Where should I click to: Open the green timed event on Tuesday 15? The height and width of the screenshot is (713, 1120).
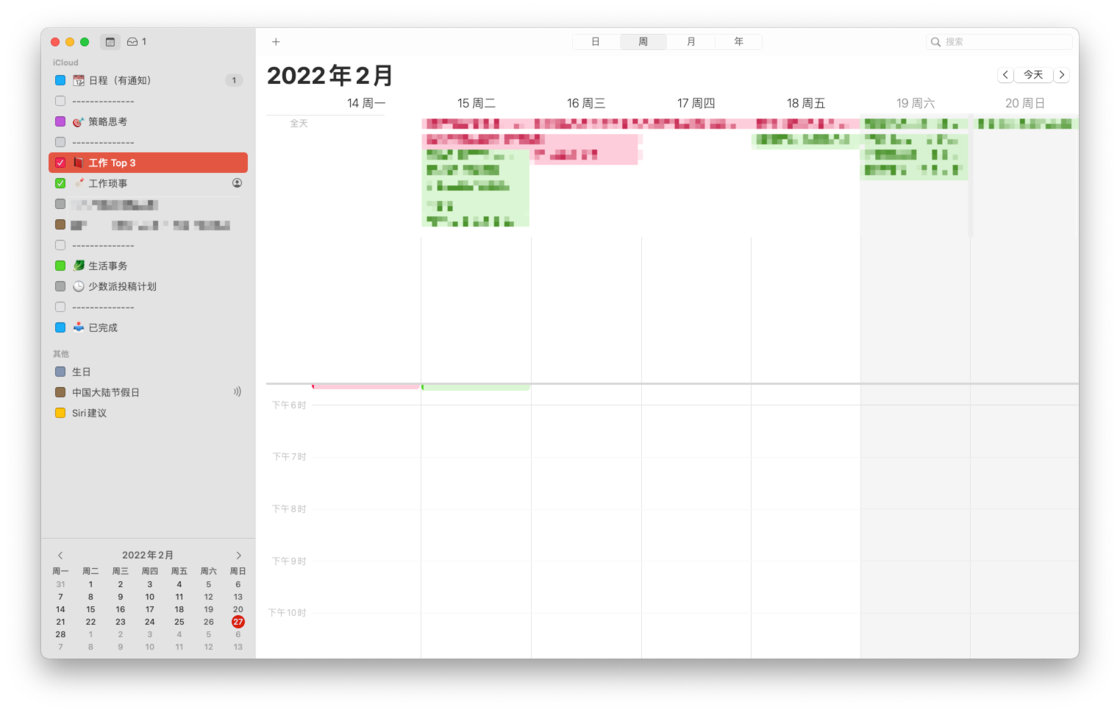[476, 387]
